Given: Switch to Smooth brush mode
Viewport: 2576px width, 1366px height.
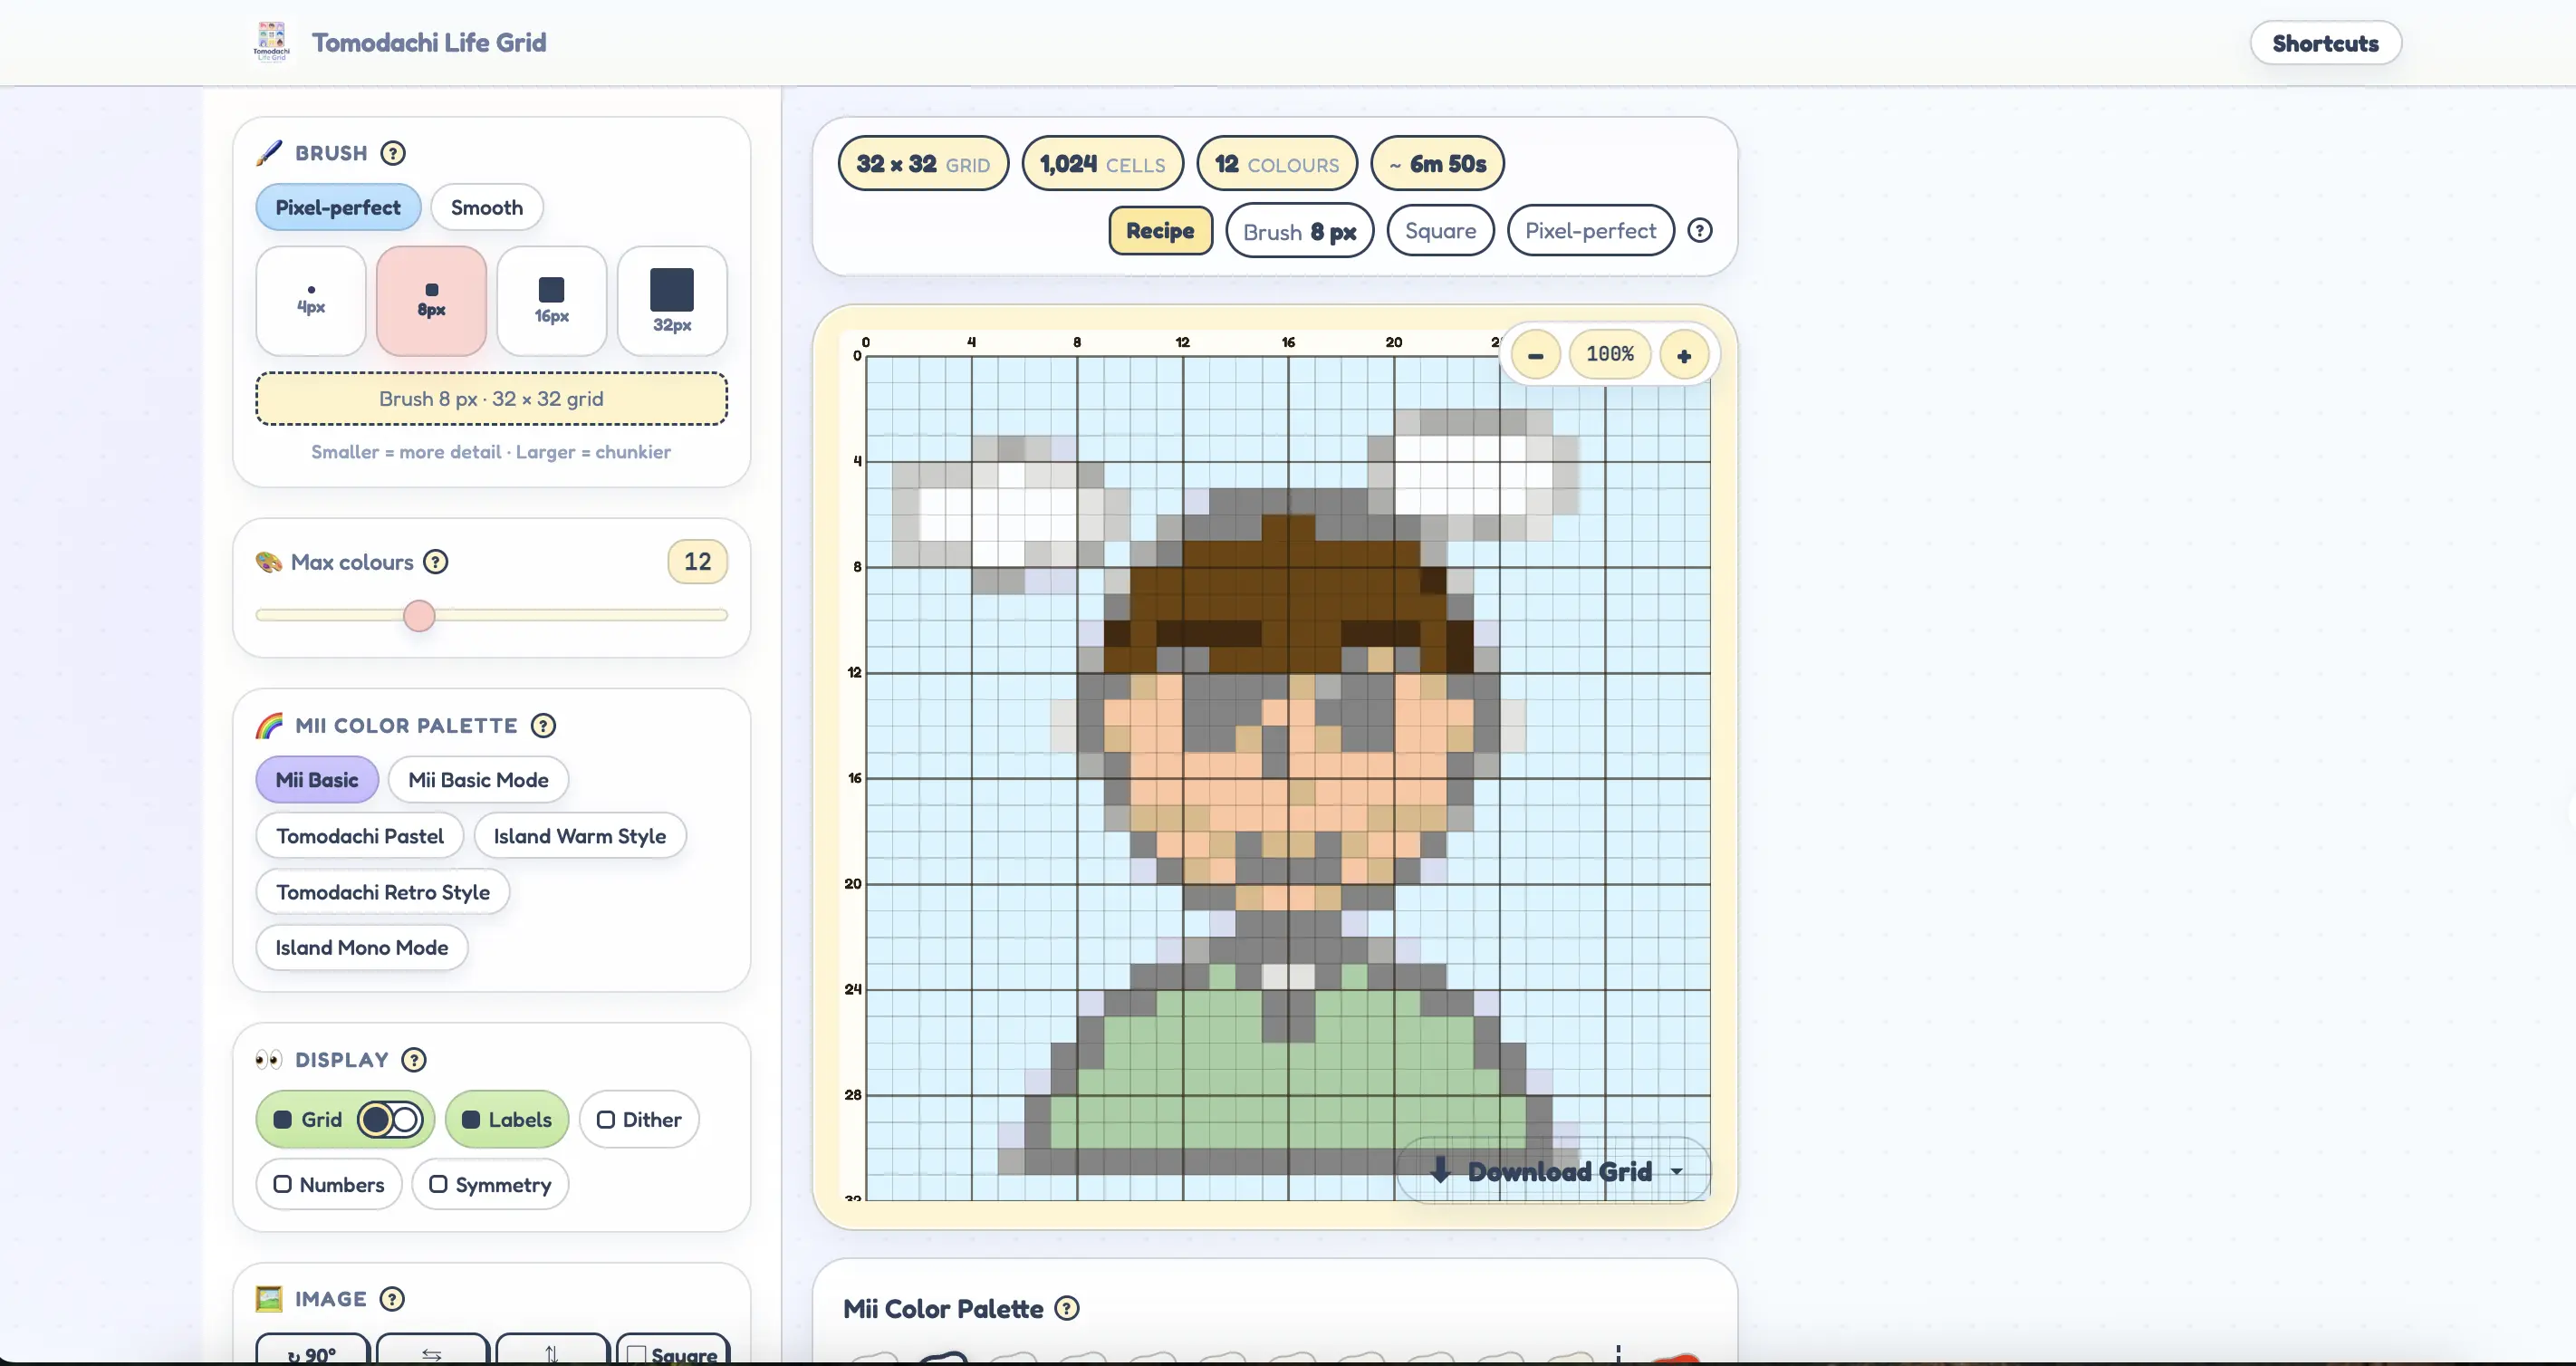Looking at the screenshot, I should pyautogui.click(x=486, y=207).
